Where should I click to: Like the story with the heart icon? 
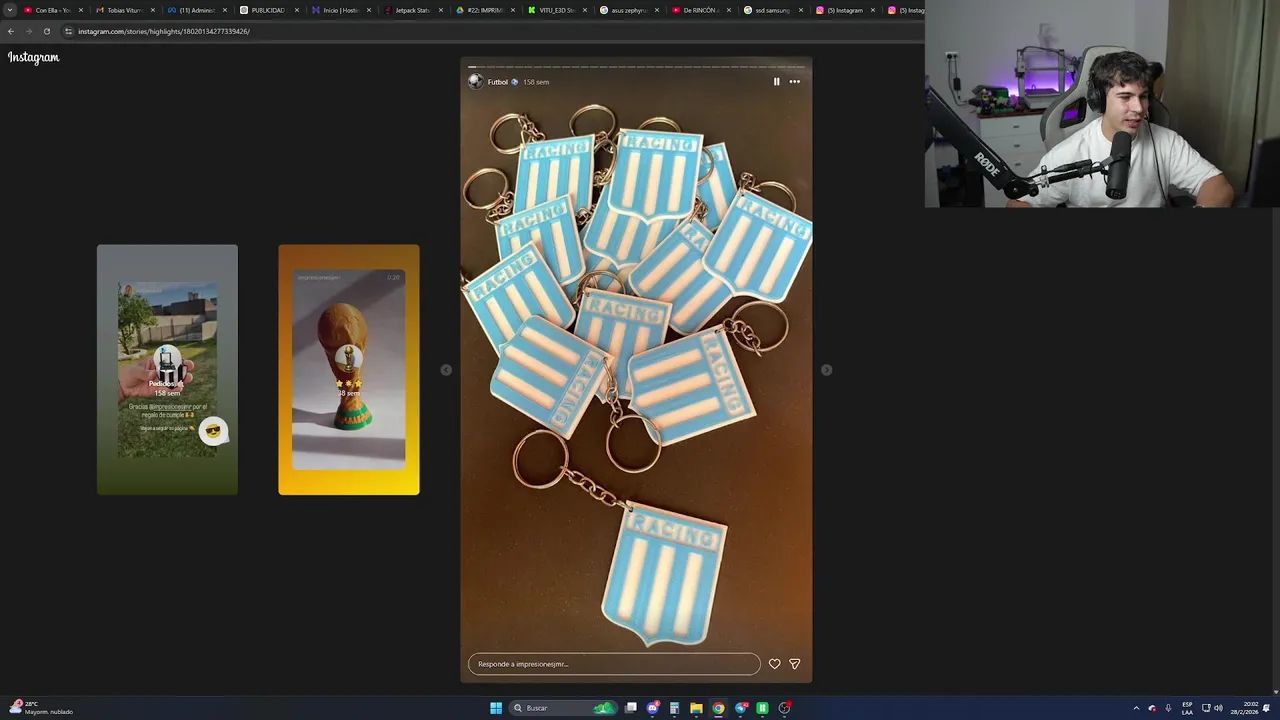[x=774, y=664]
